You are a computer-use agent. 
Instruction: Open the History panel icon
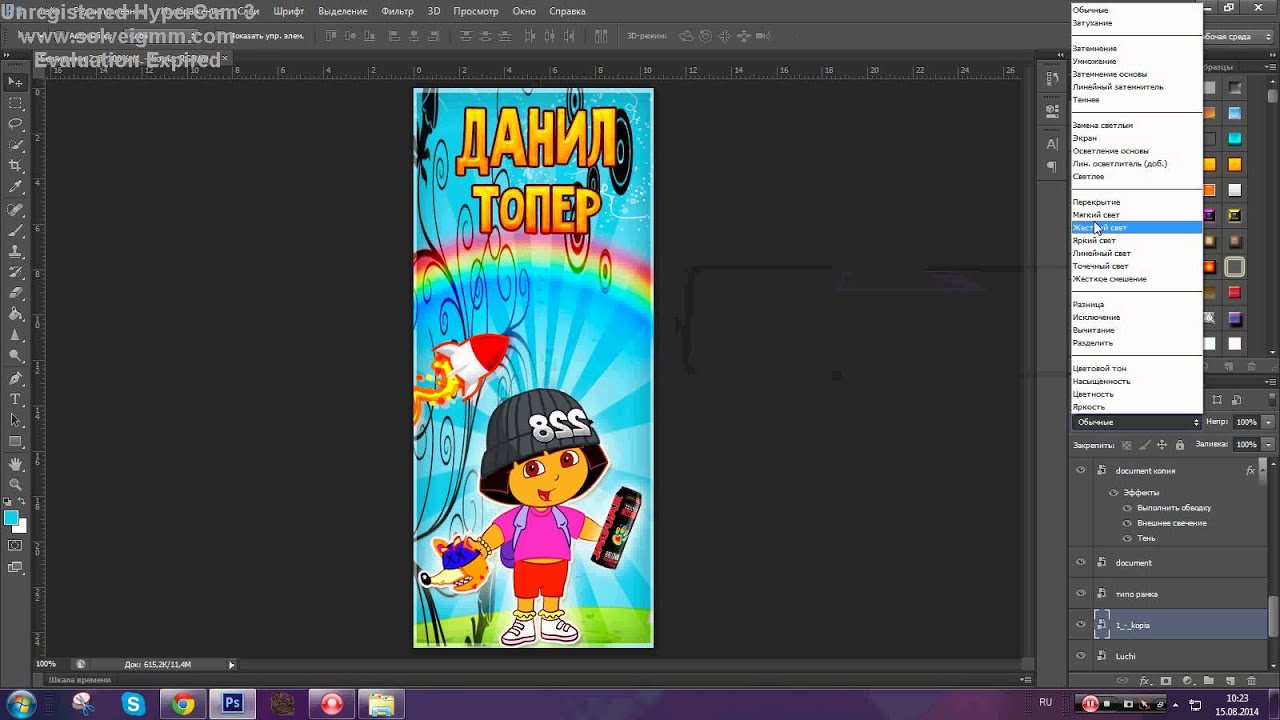coord(1052,81)
